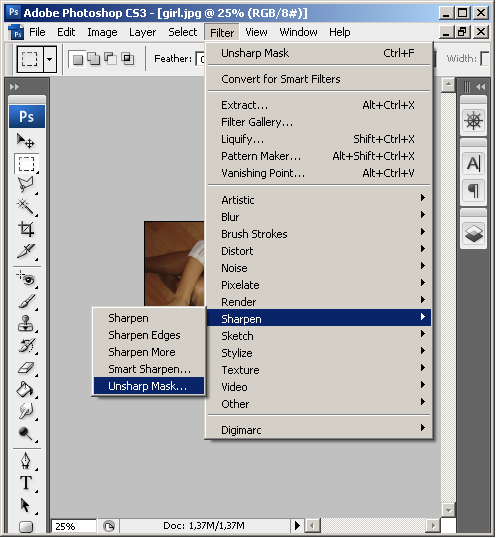Select the Crop tool
This screenshot has height=538, width=496.
pyautogui.click(x=26, y=229)
